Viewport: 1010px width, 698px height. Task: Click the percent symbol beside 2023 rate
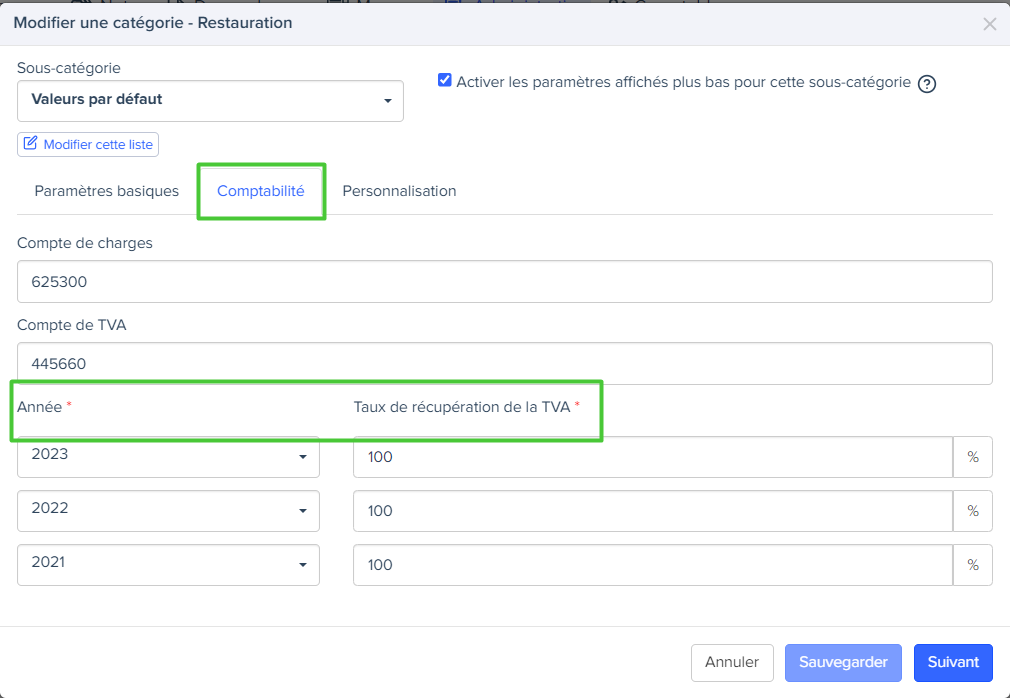point(972,457)
